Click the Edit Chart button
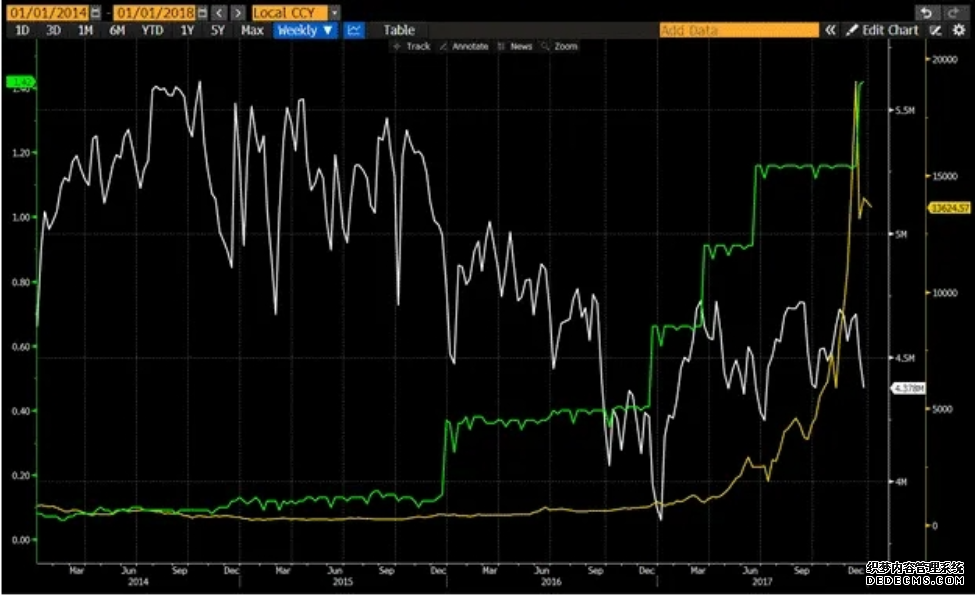975x595 pixels. [x=883, y=30]
